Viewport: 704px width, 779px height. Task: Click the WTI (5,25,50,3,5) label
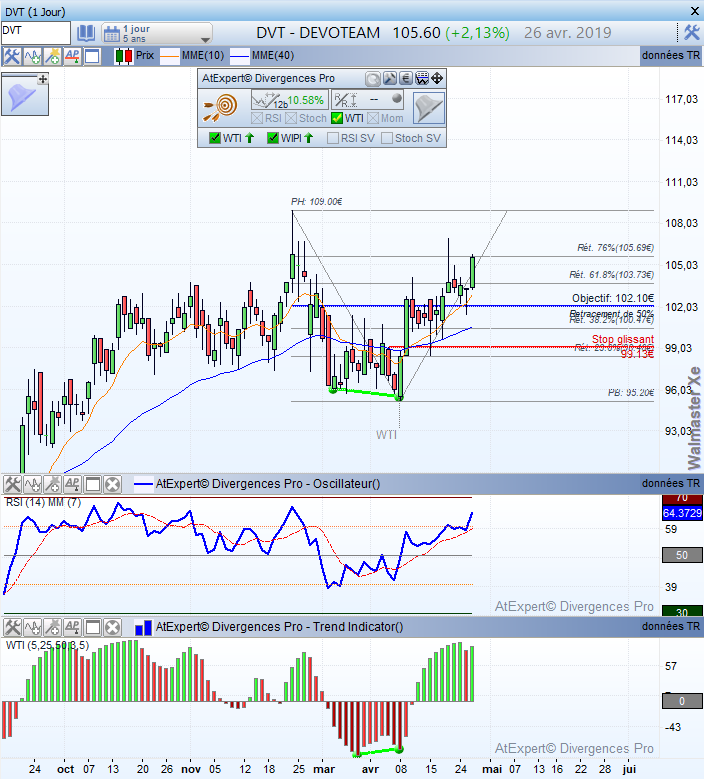point(47,645)
